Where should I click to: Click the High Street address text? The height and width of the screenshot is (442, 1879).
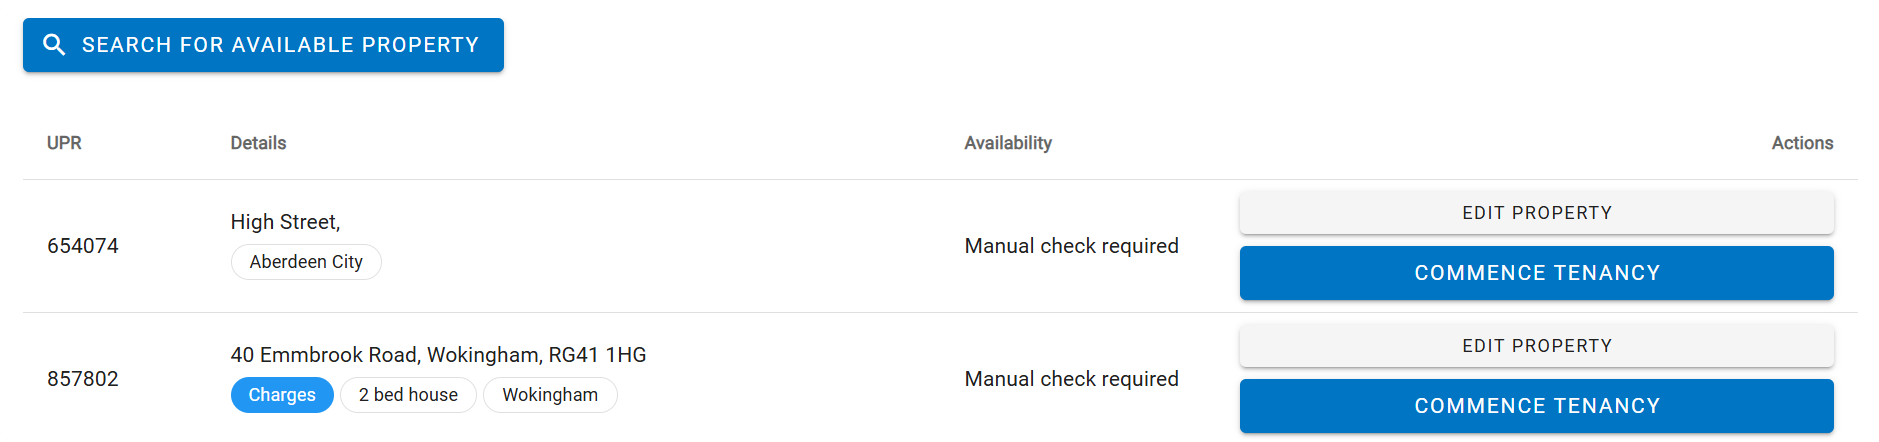point(285,222)
